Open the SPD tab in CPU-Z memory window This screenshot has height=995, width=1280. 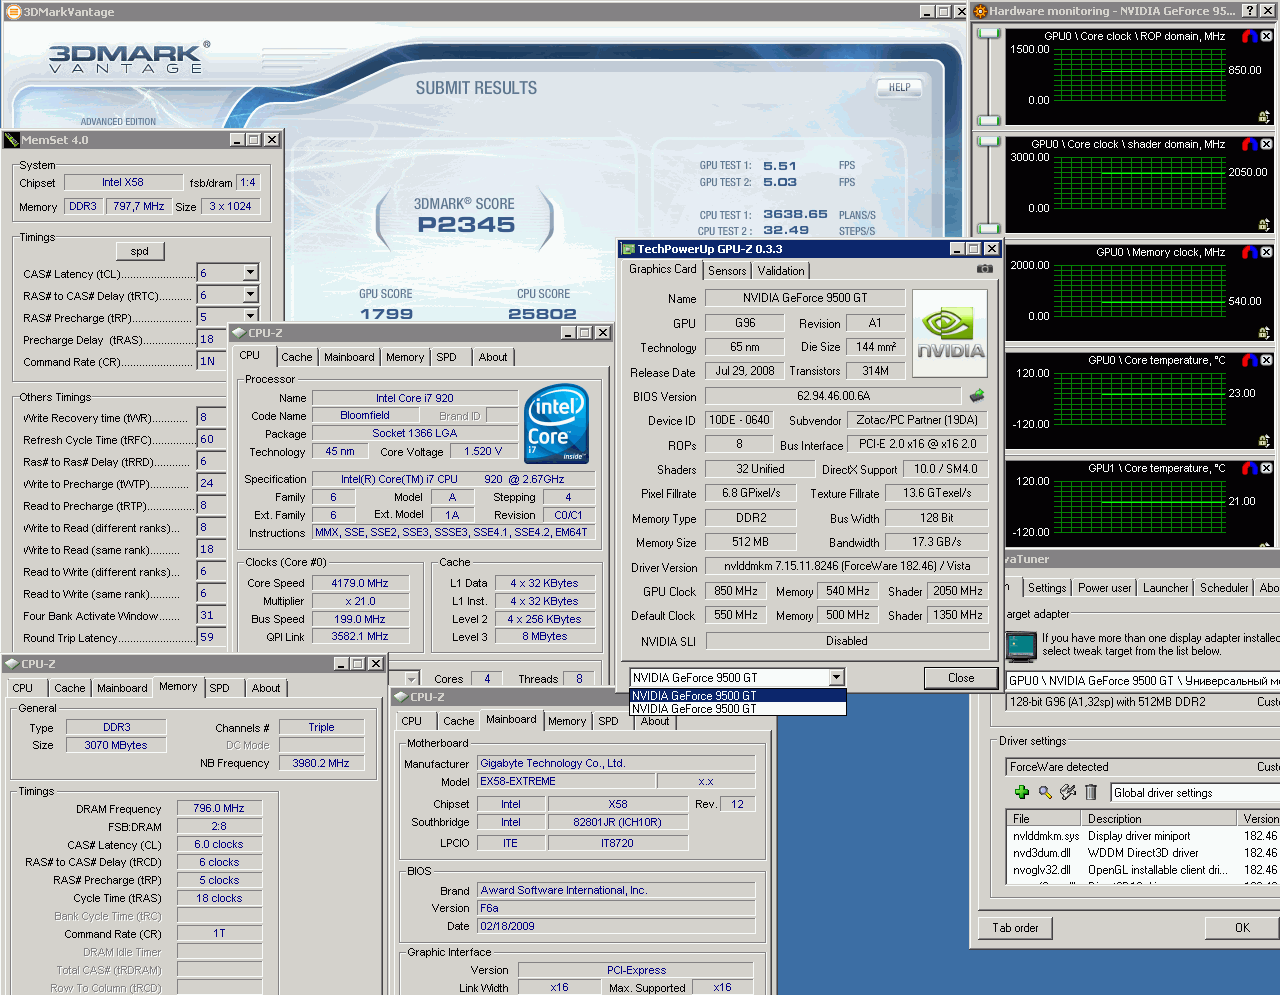point(220,688)
